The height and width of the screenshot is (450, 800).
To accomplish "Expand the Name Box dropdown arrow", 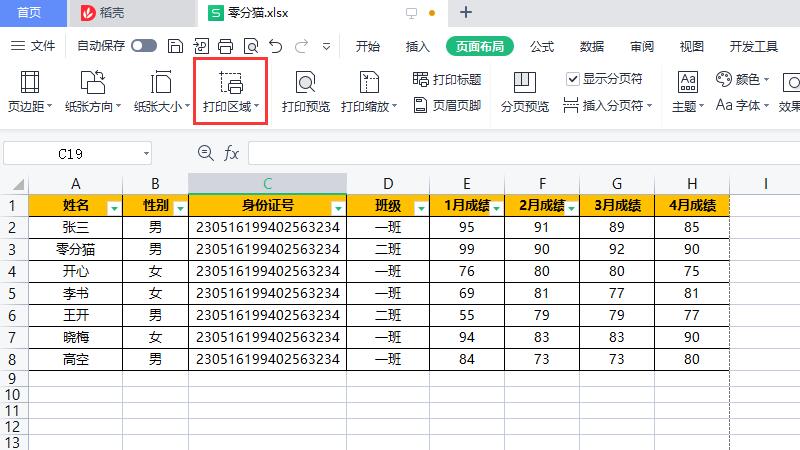I will point(146,153).
